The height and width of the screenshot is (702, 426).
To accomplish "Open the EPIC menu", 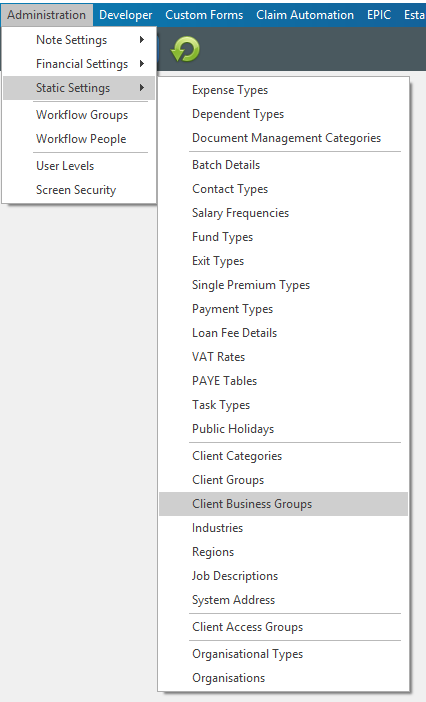I will 379,15.
